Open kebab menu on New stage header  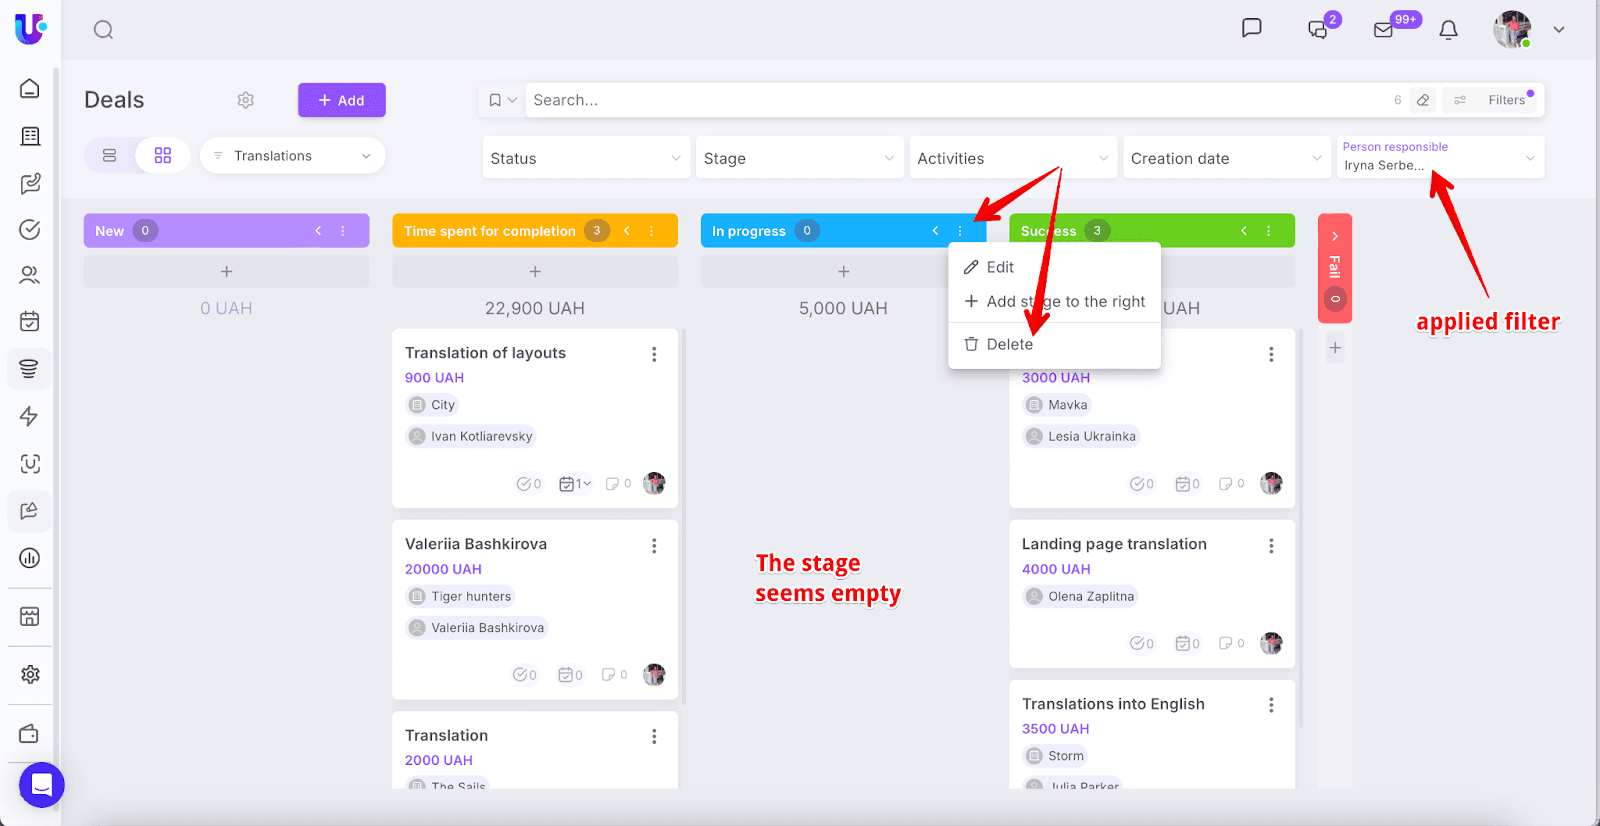pyautogui.click(x=343, y=231)
